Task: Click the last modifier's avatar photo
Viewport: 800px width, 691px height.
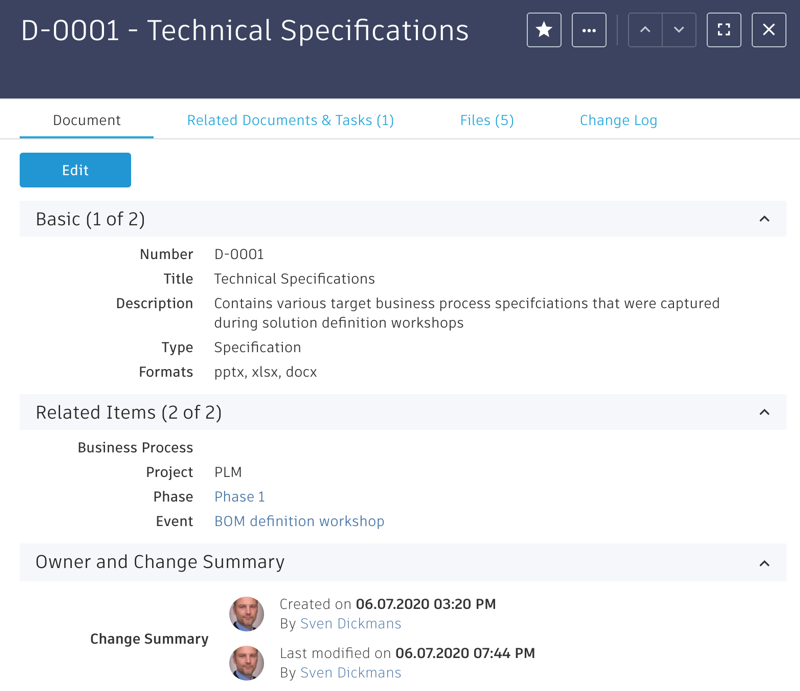Action: coord(247,663)
